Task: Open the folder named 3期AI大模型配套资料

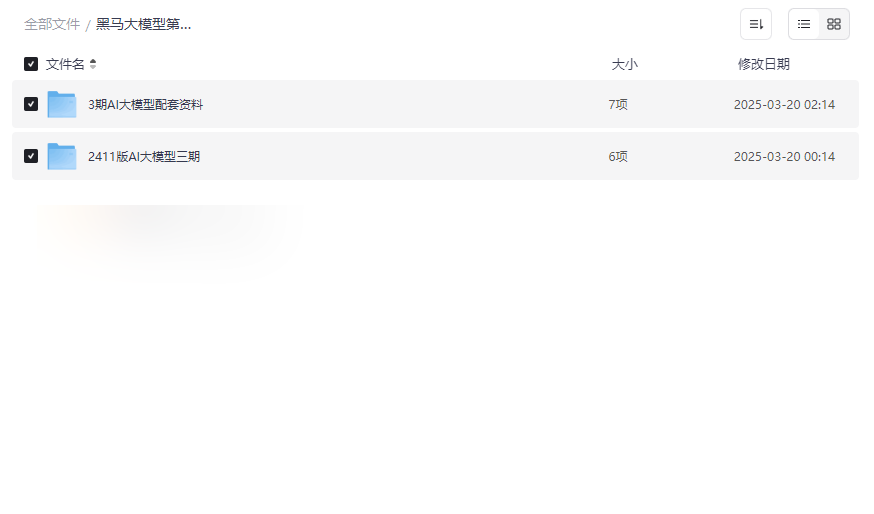Action: point(145,104)
